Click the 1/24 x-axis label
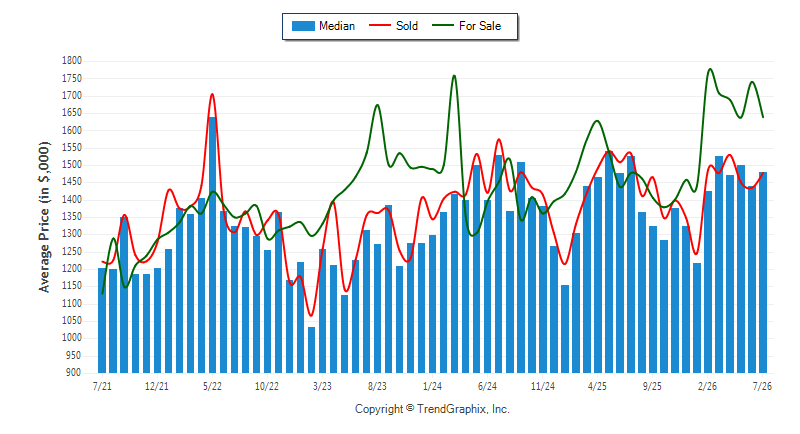The image size is (800, 434). [432, 386]
